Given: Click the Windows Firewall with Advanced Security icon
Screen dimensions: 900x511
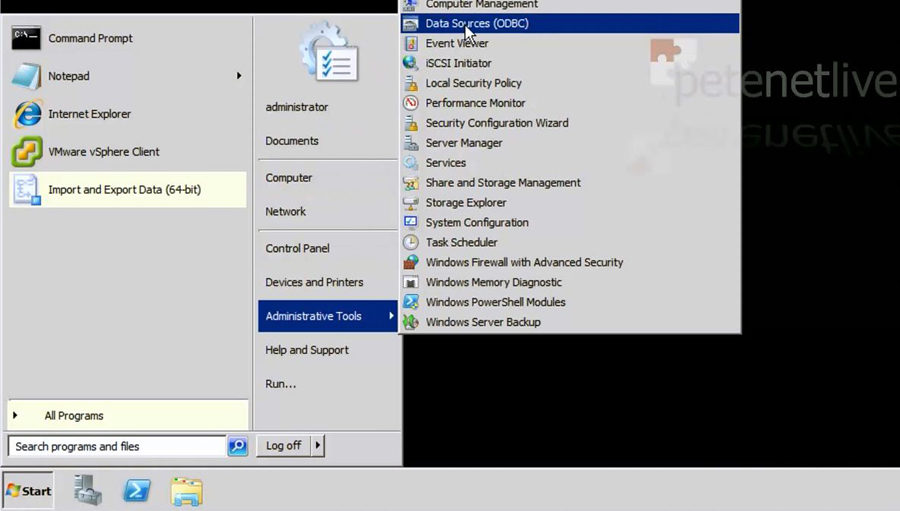Looking at the screenshot, I should tap(410, 262).
